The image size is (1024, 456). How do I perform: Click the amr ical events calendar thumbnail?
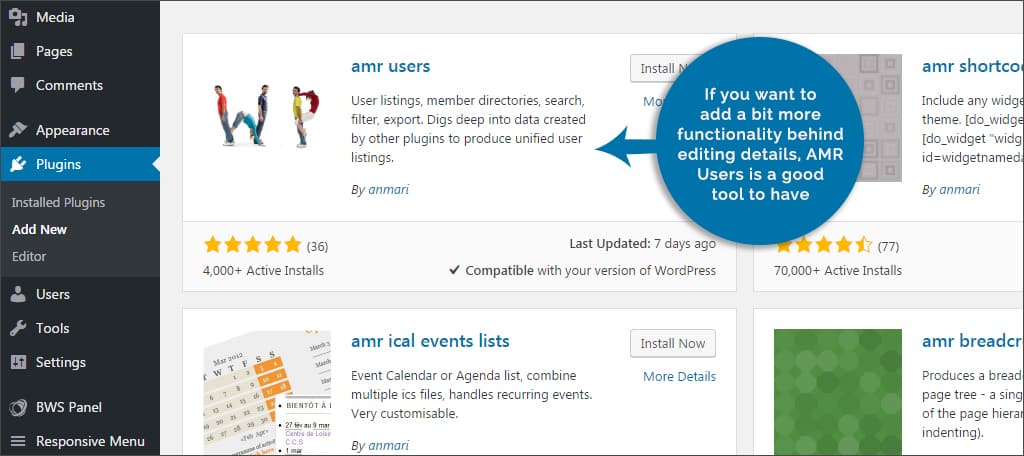coord(266,393)
